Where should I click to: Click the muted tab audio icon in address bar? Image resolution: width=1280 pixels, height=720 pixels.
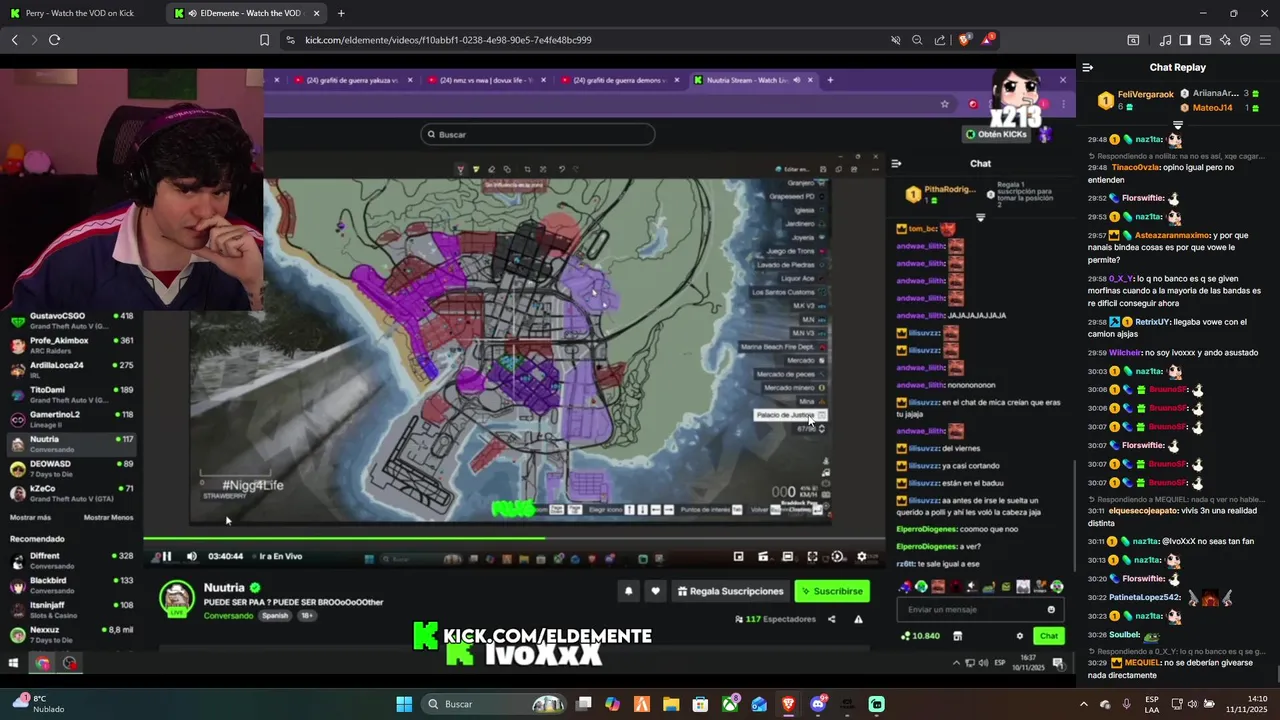click(x=895, y=40)
